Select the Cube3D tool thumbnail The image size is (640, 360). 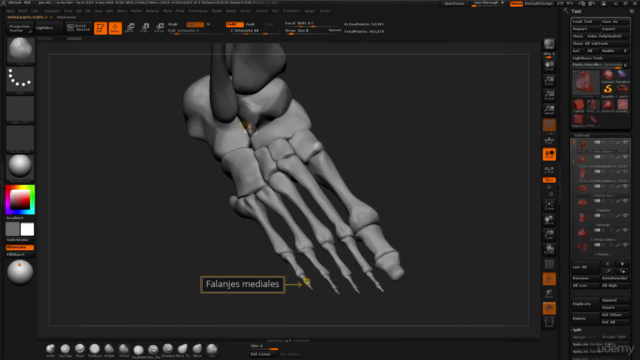click(x=578, y=105)
